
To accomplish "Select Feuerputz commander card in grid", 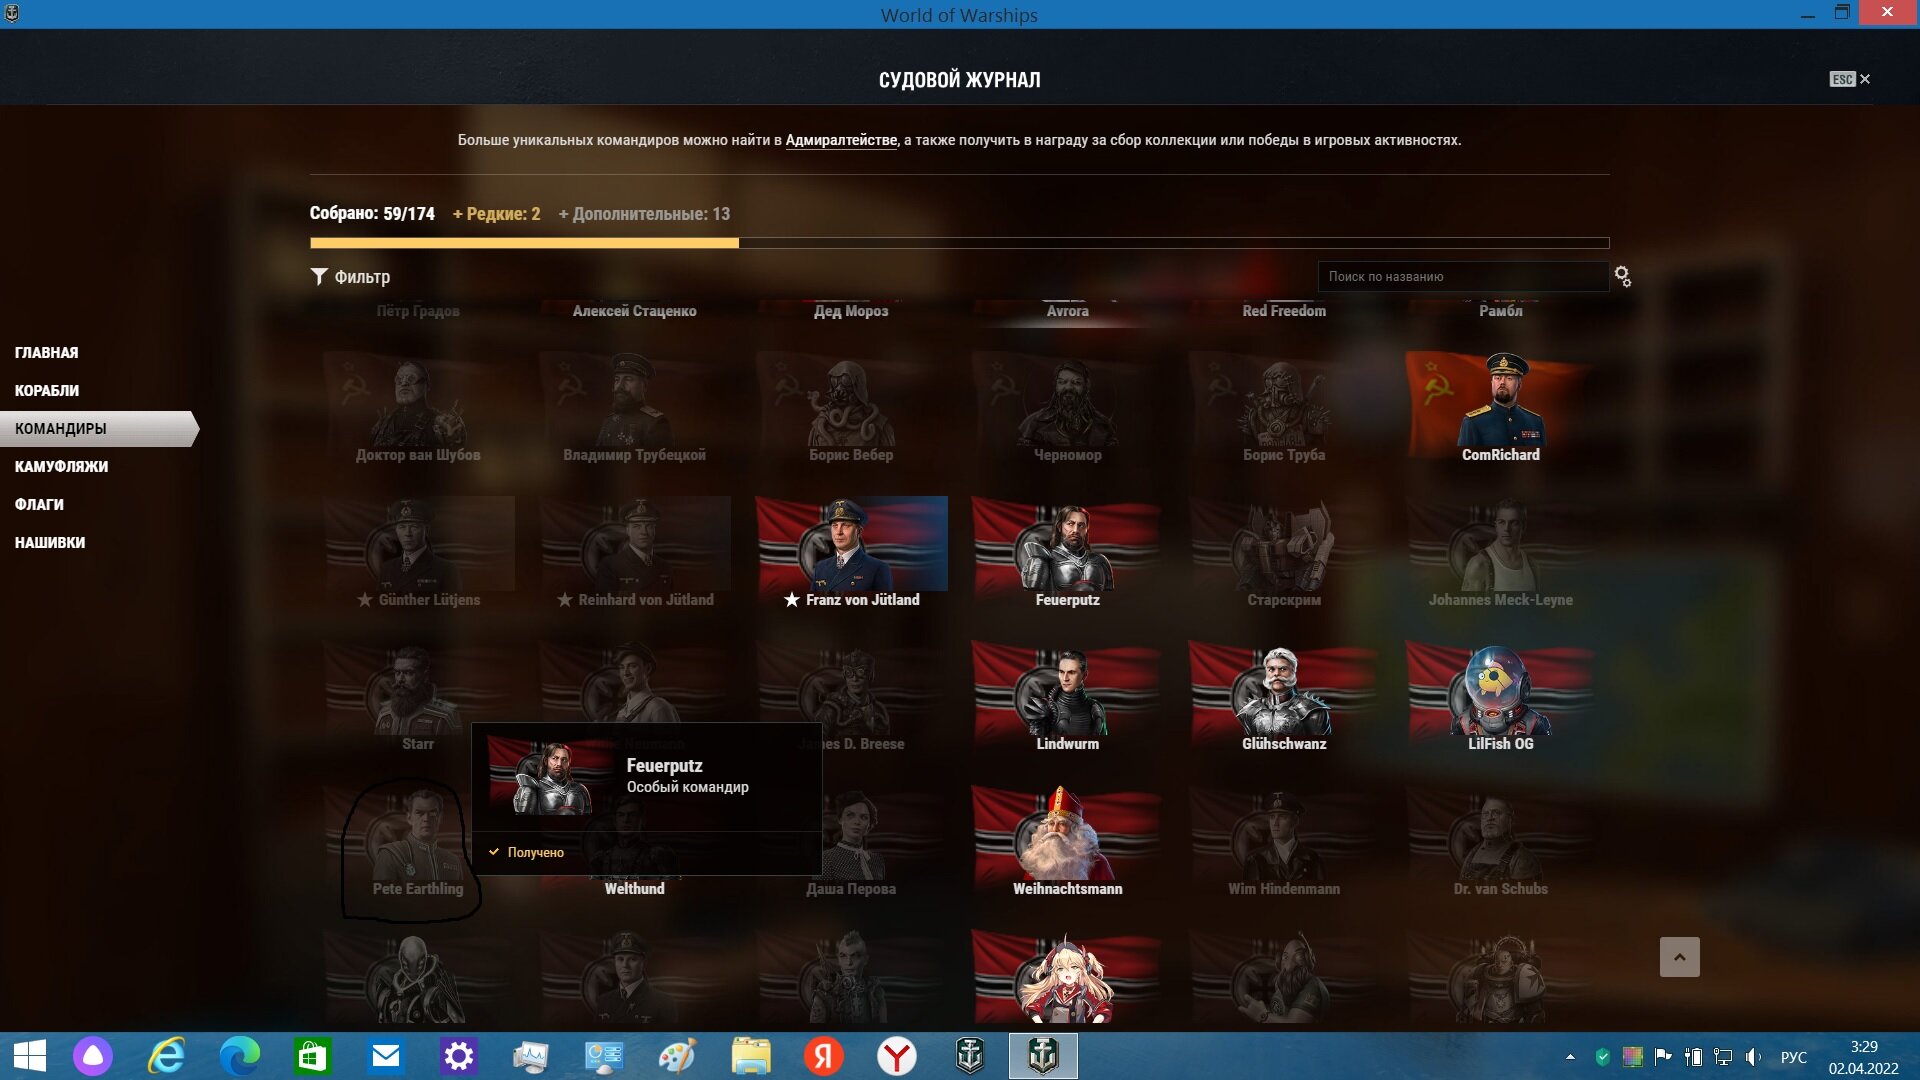I will pyautogui.click(x=1067, y=552).
